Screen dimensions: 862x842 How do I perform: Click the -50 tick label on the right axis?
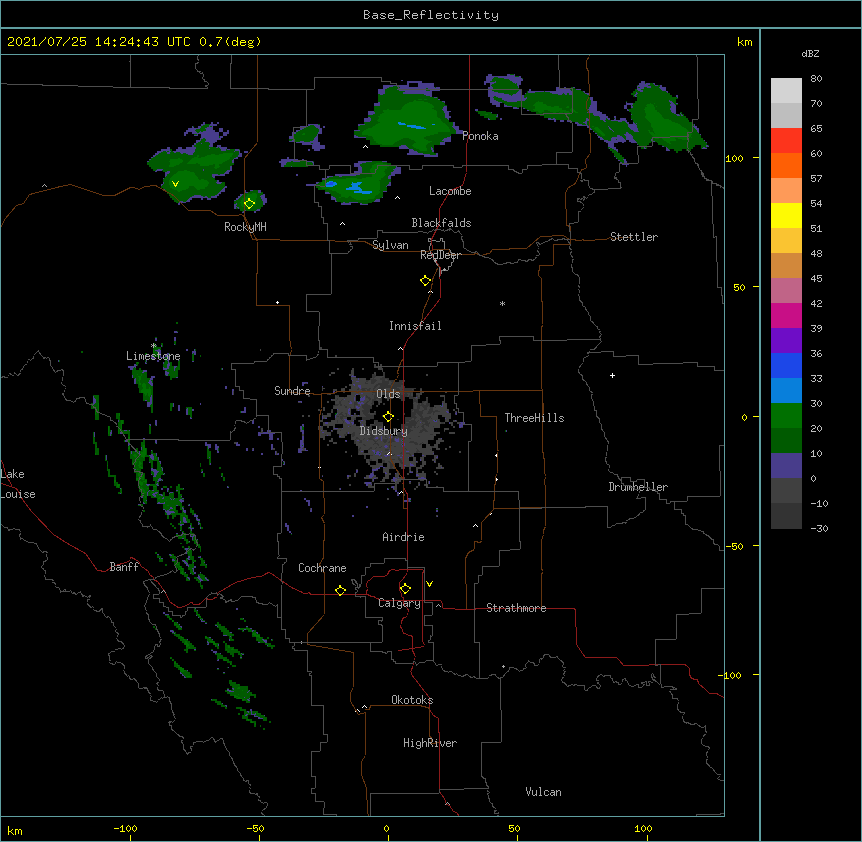(x=734, y=546)
